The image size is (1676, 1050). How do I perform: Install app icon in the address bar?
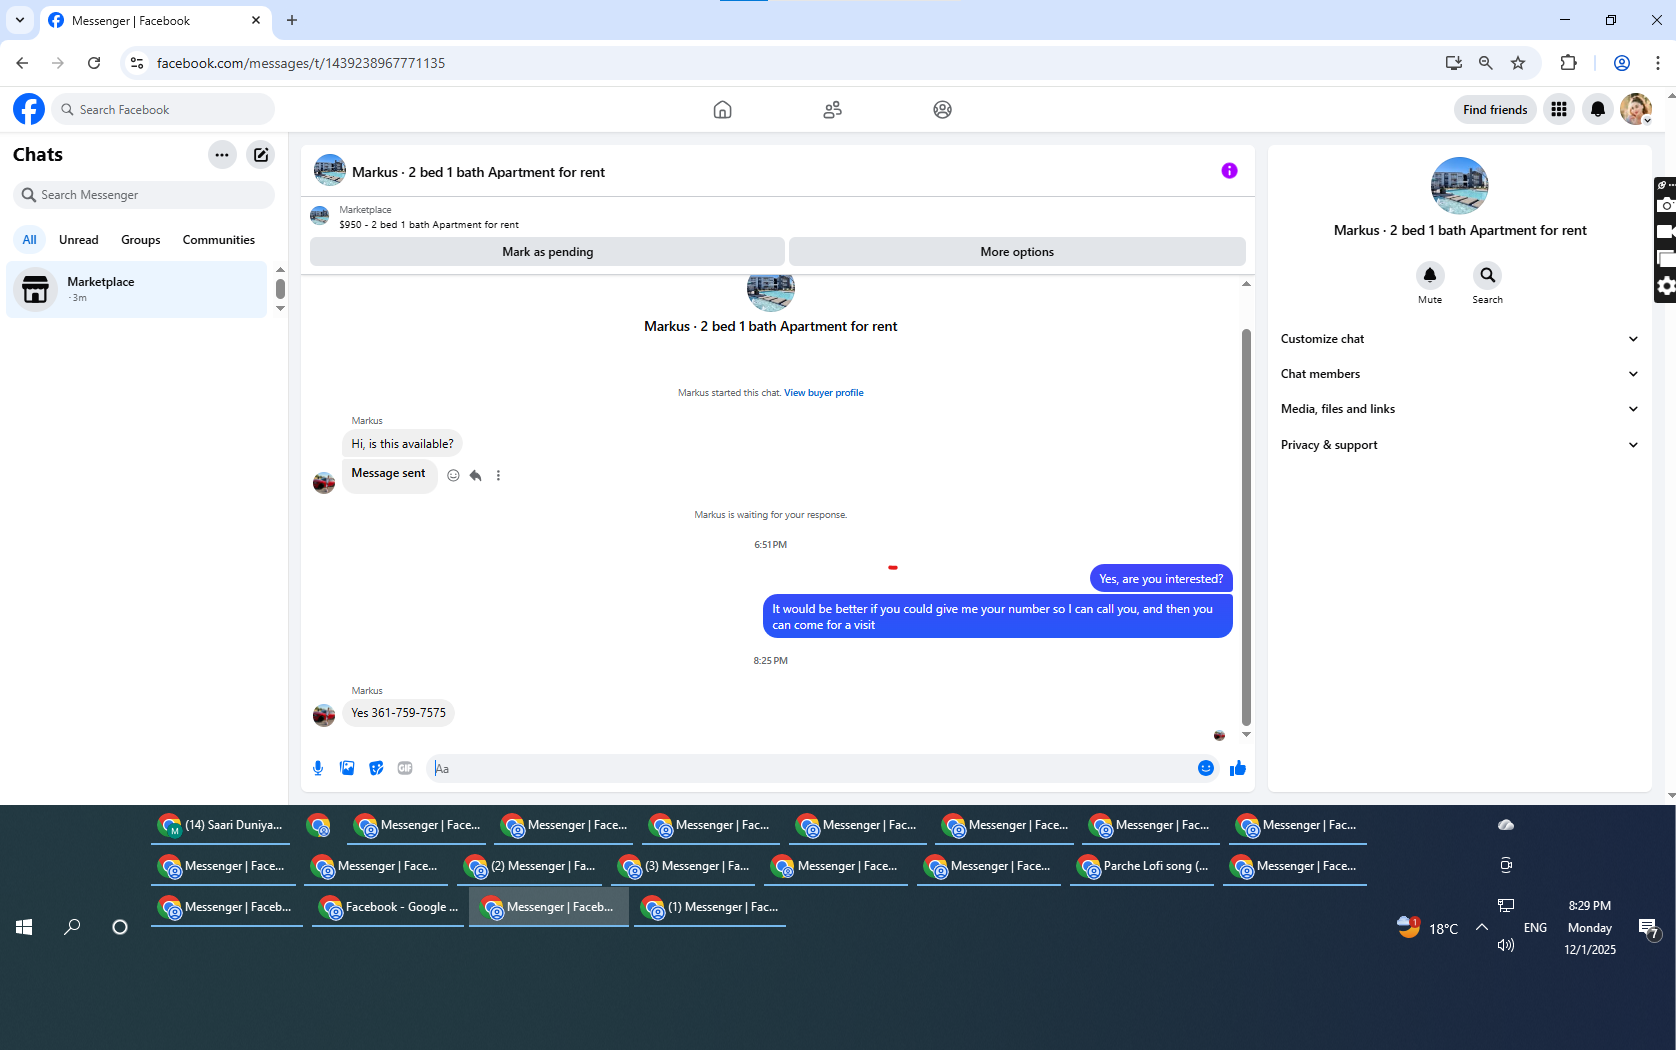coord(1454,63)
